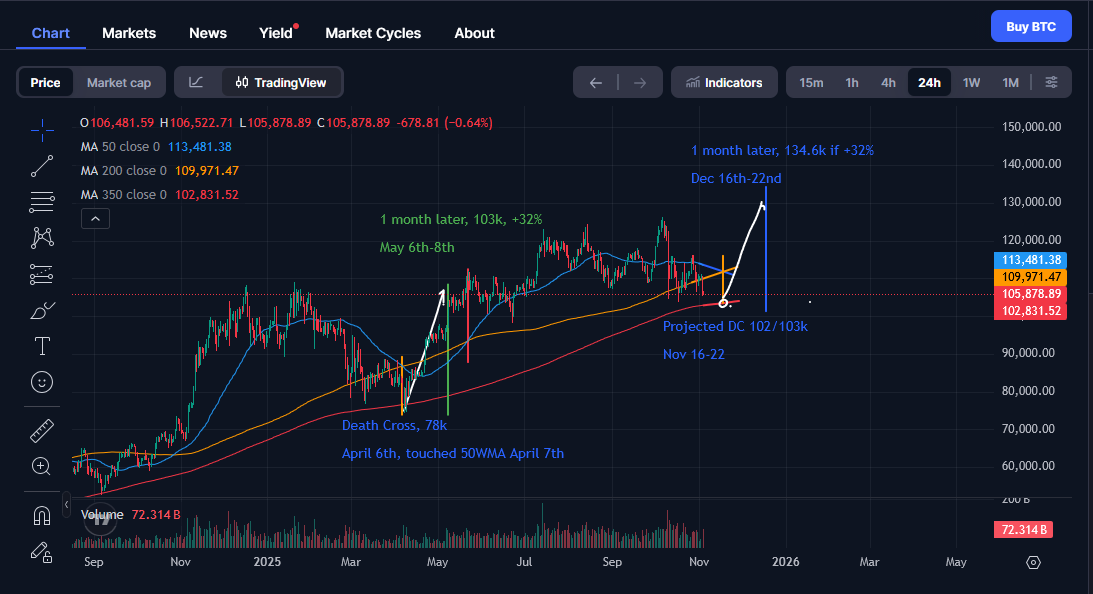Click the Buy BTC button
The width and height of the screenshot is (1093, 594).
1030,27
